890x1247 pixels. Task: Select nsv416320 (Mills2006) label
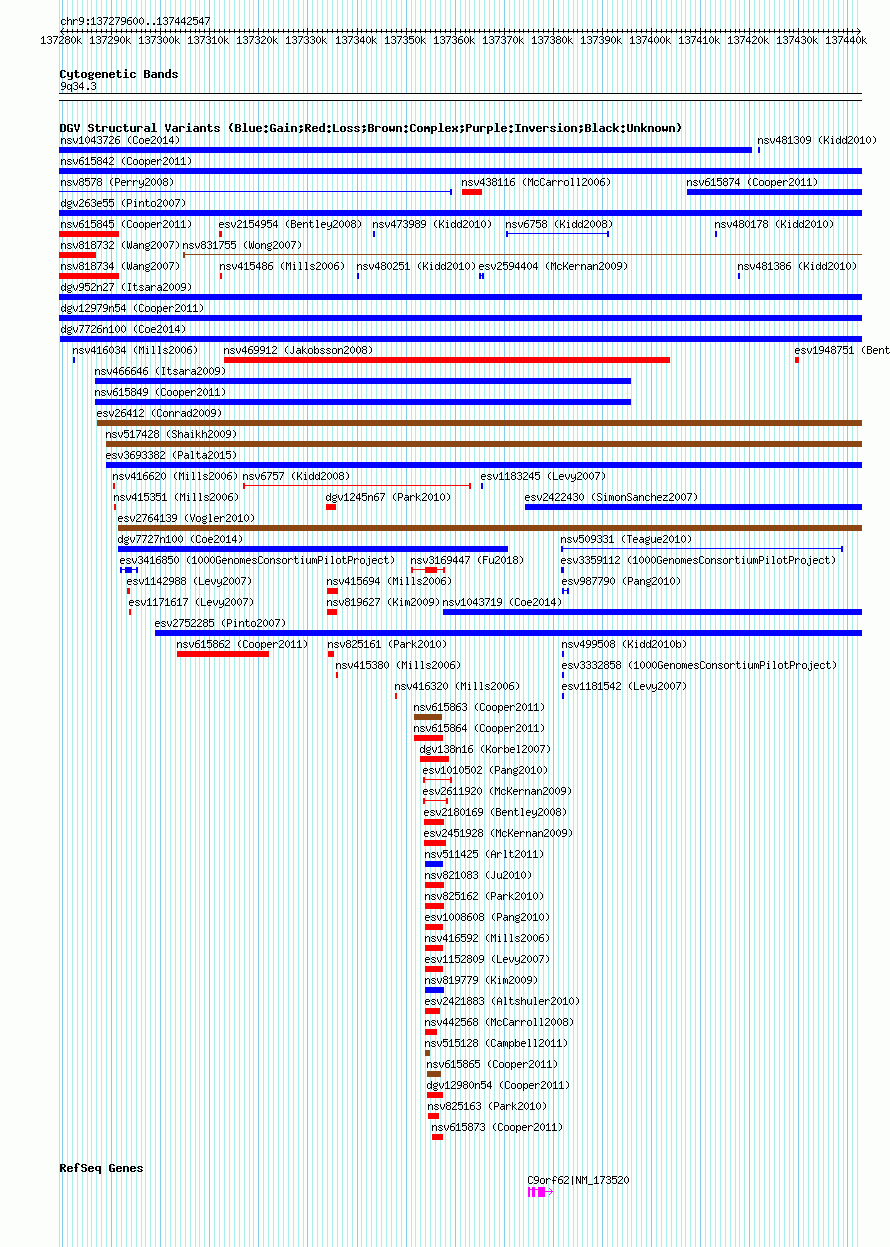tap(457, 686)
